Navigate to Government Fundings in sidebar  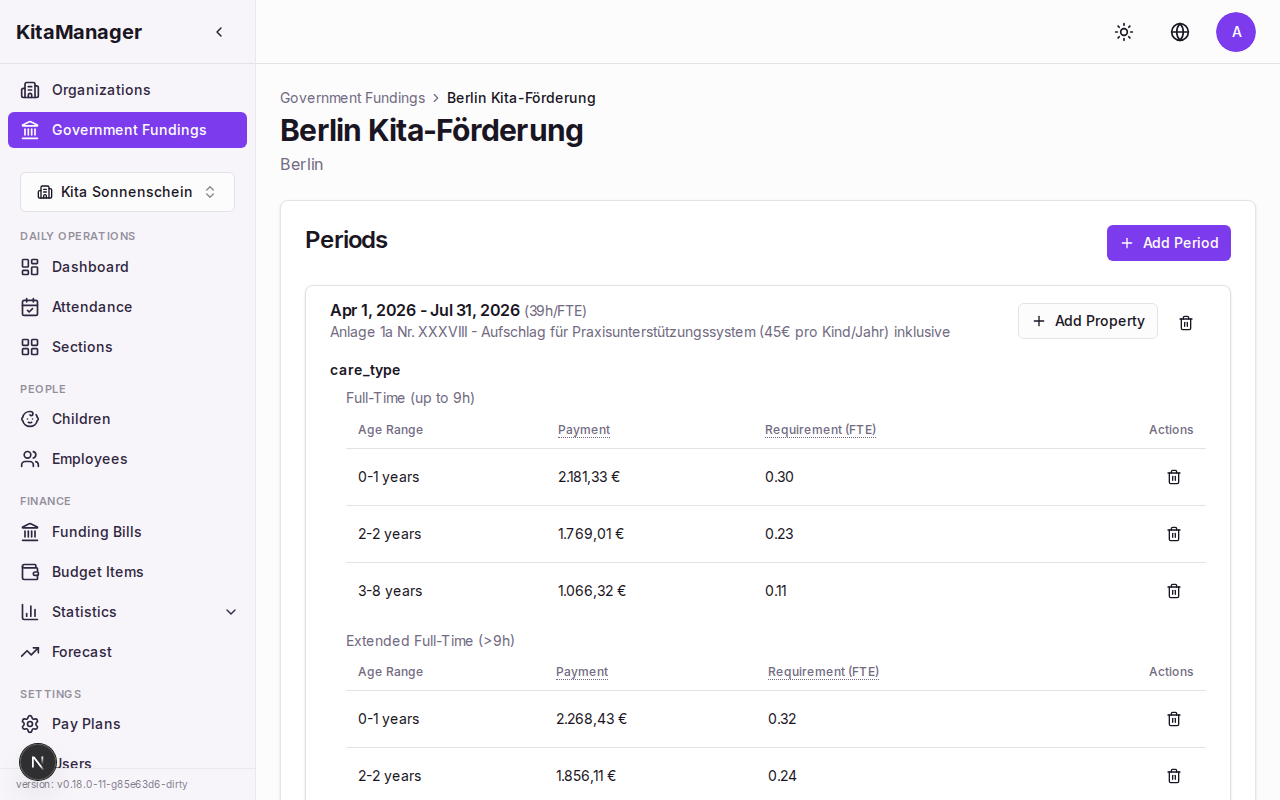[x=127, y=130]
